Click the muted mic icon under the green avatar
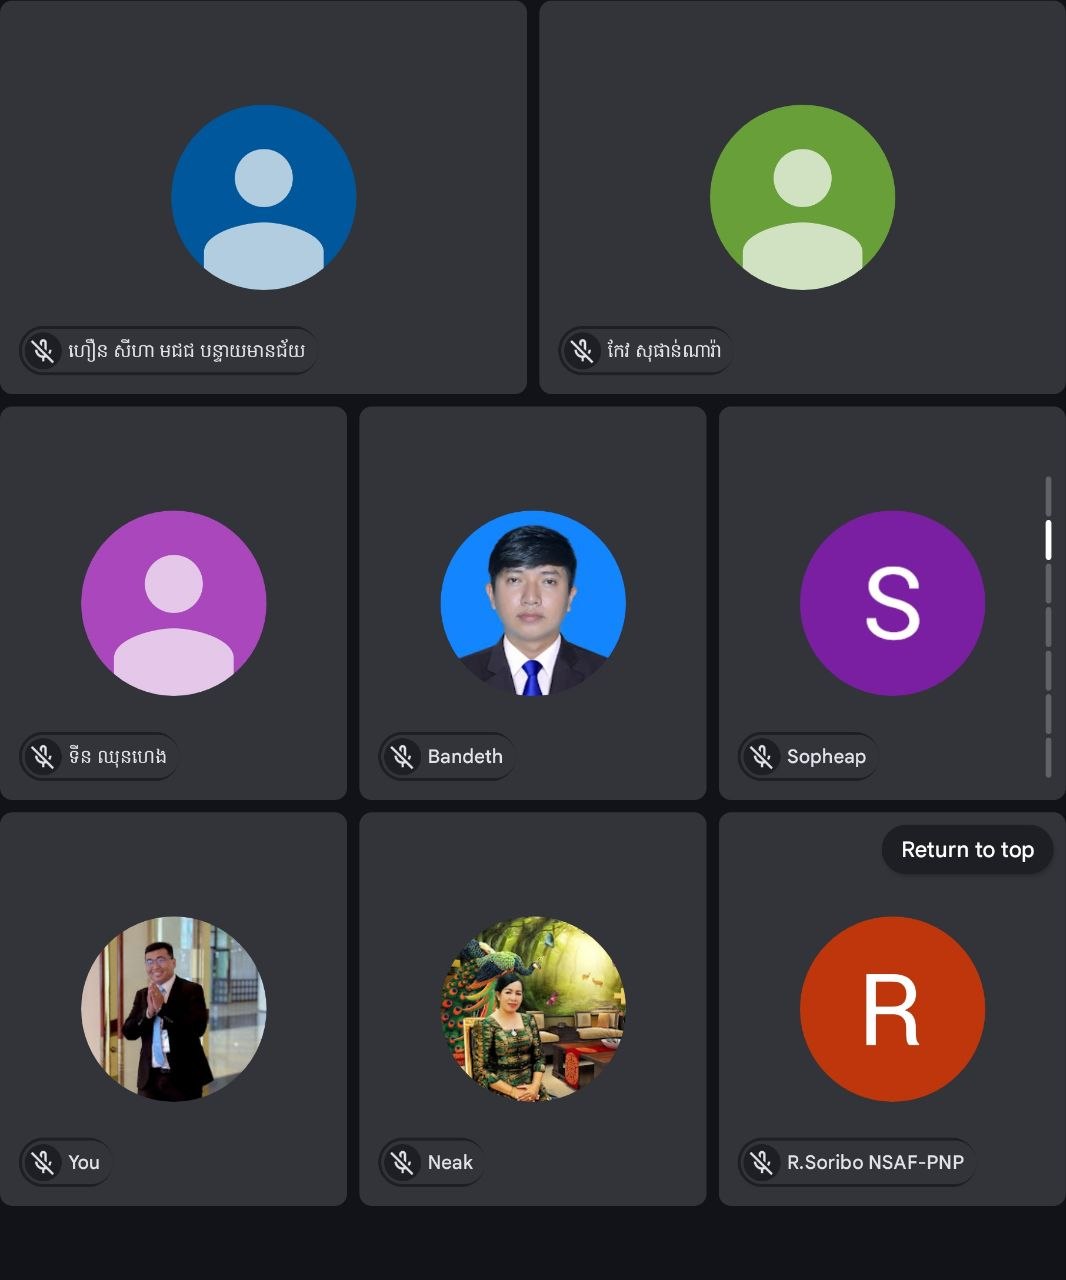 click(582, 351)
